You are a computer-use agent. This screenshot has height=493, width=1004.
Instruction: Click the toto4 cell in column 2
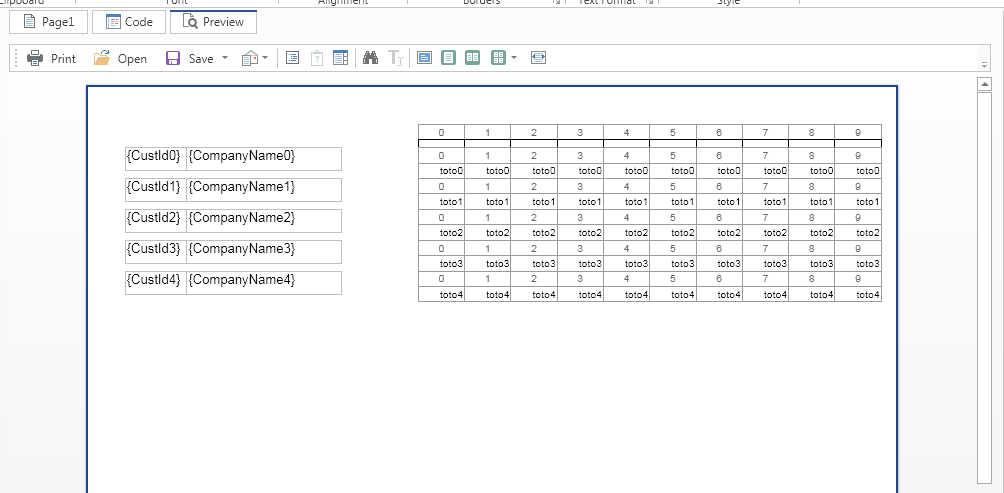point(534,295)
